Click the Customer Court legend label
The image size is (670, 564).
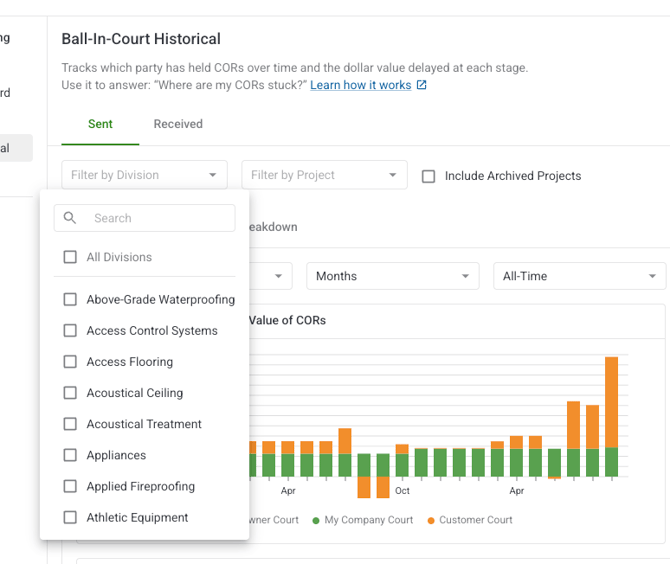tap(476, 520)
